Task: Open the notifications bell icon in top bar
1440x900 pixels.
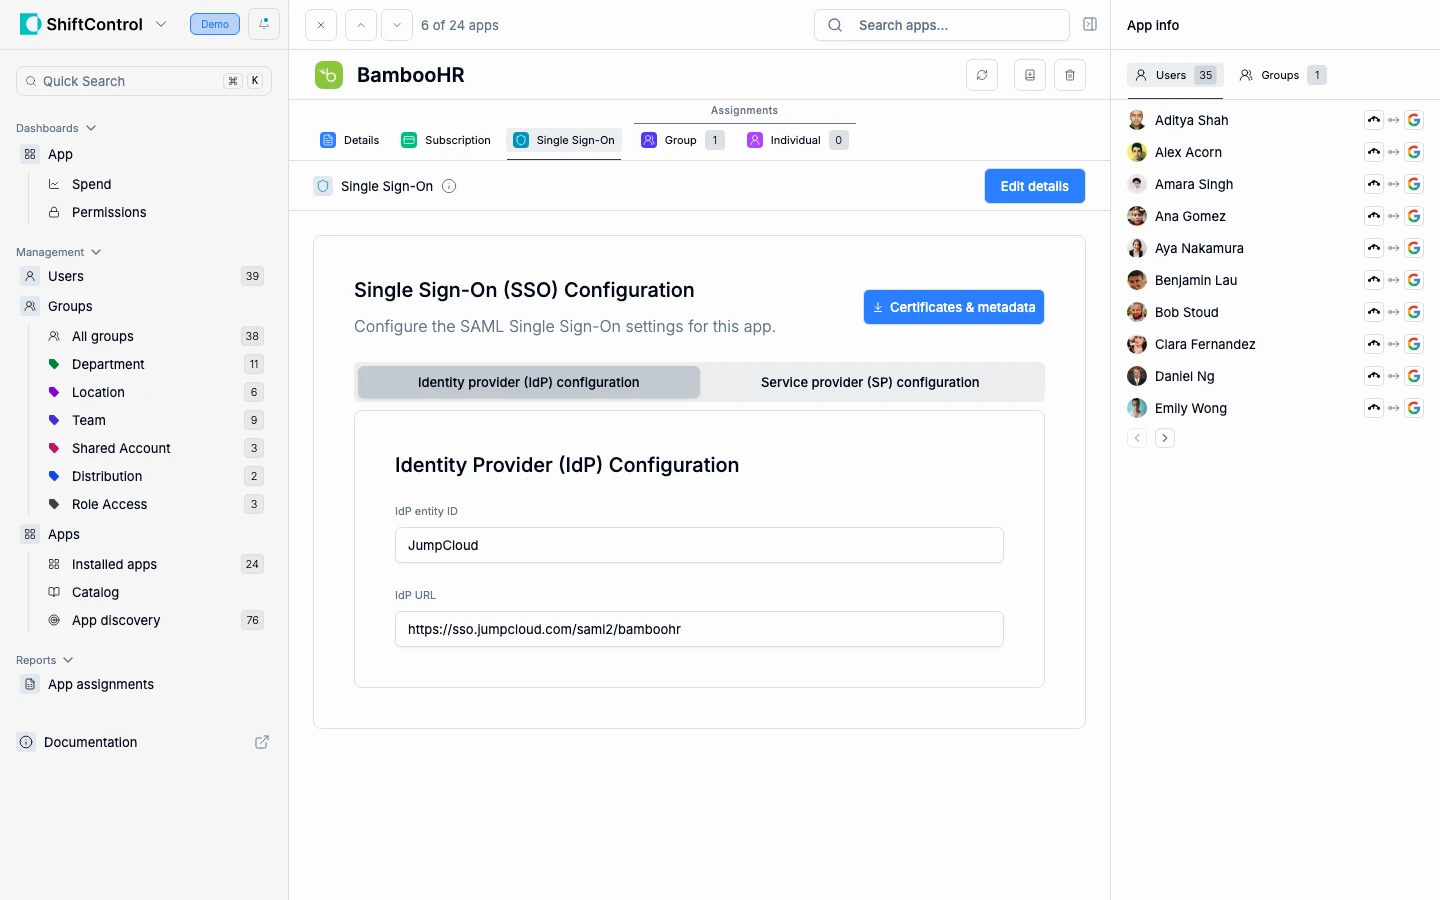Action: [x=263, y=24]
